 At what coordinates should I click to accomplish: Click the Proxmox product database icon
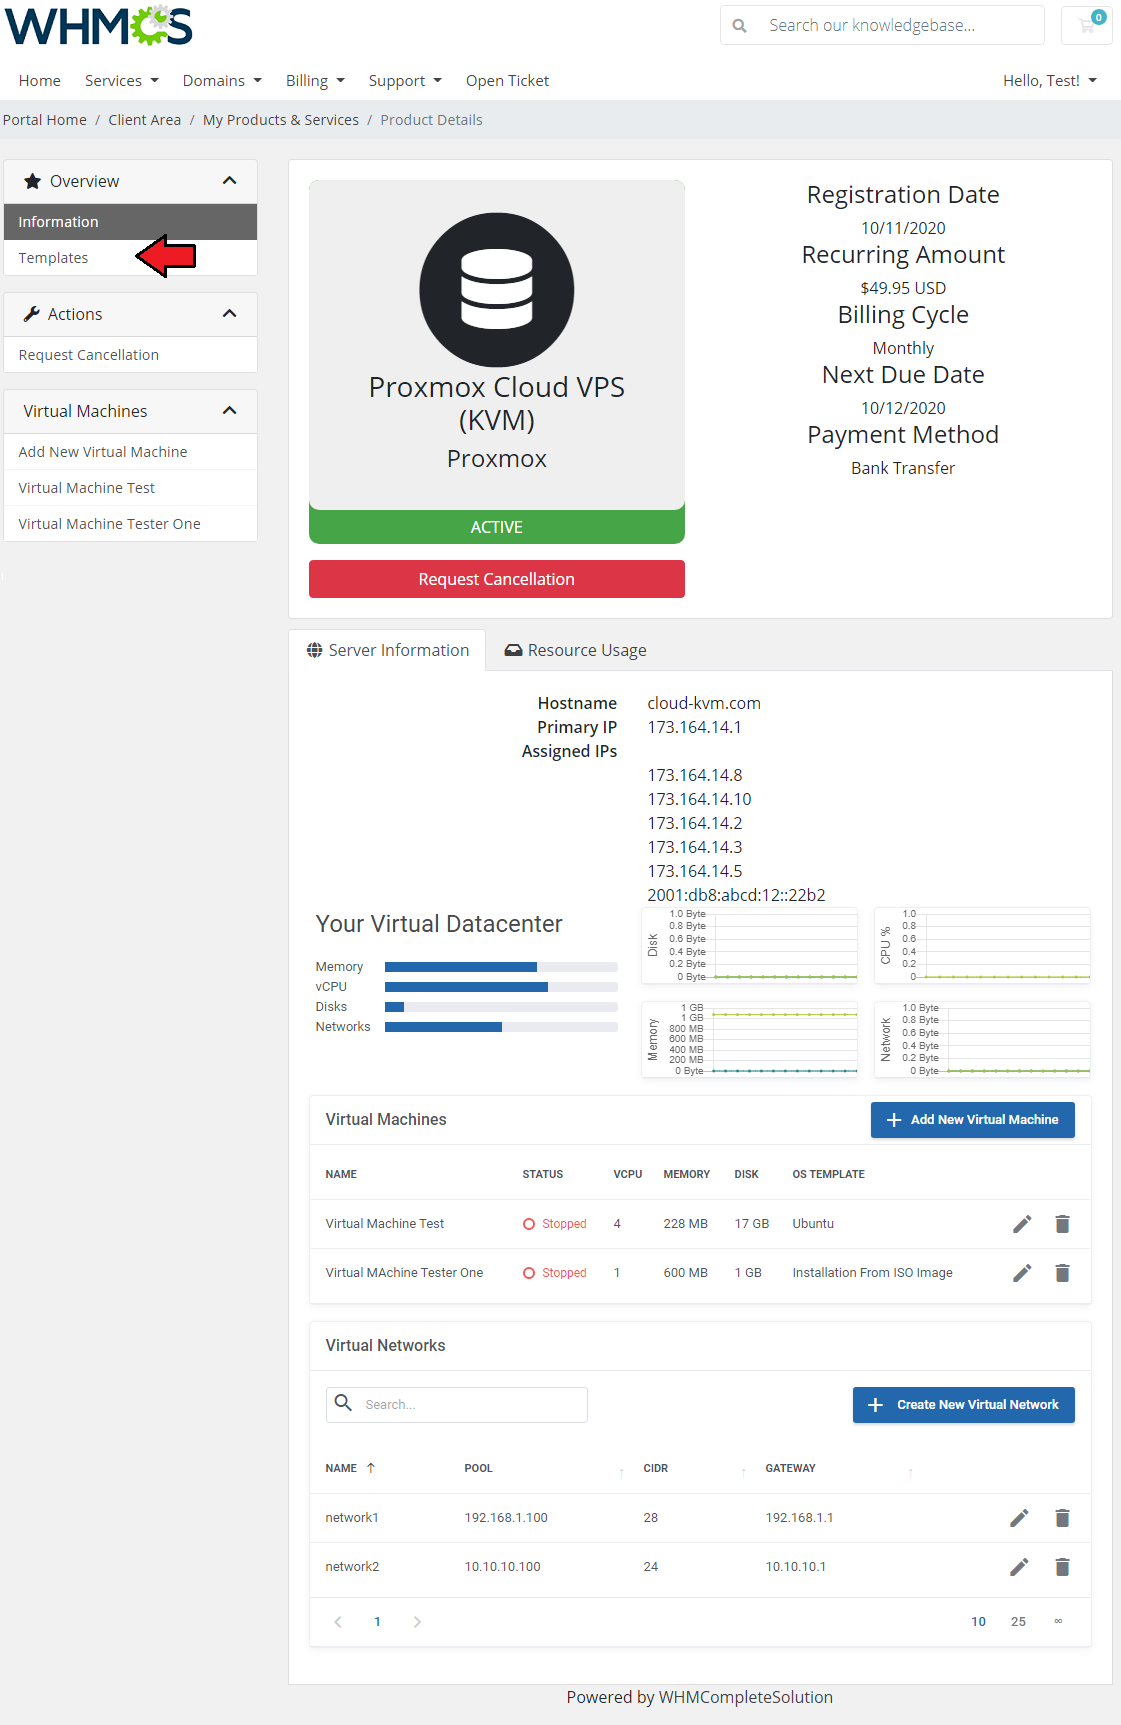(x=496, y=290)
